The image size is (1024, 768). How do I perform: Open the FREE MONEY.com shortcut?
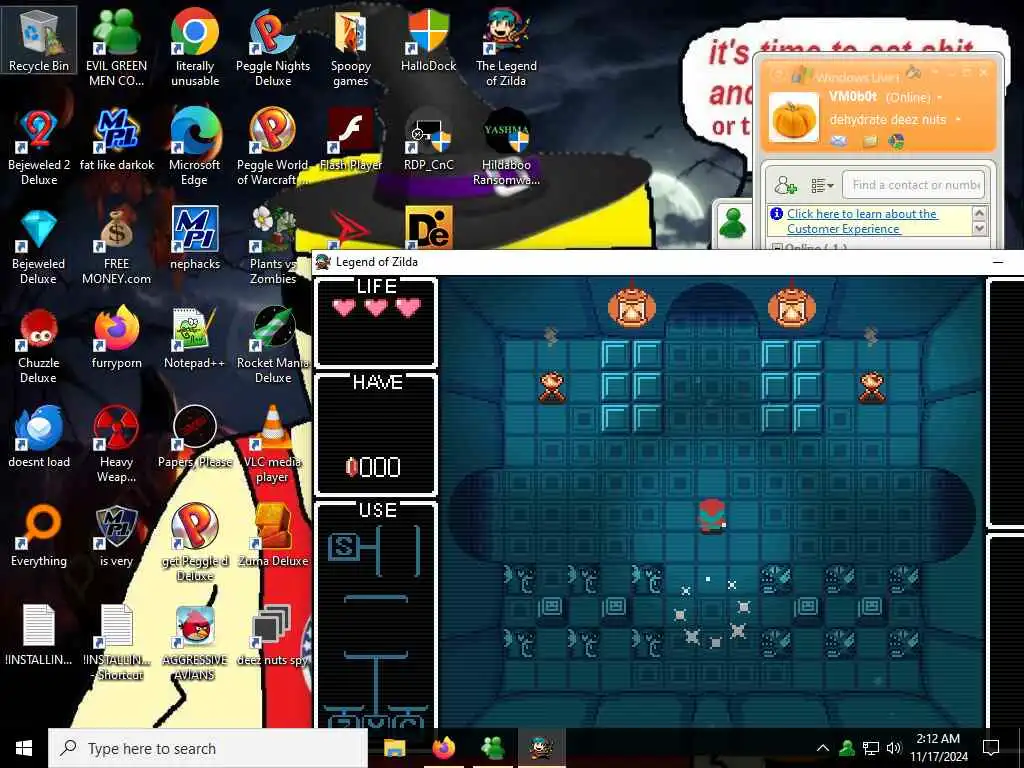[x=116, y=246]
